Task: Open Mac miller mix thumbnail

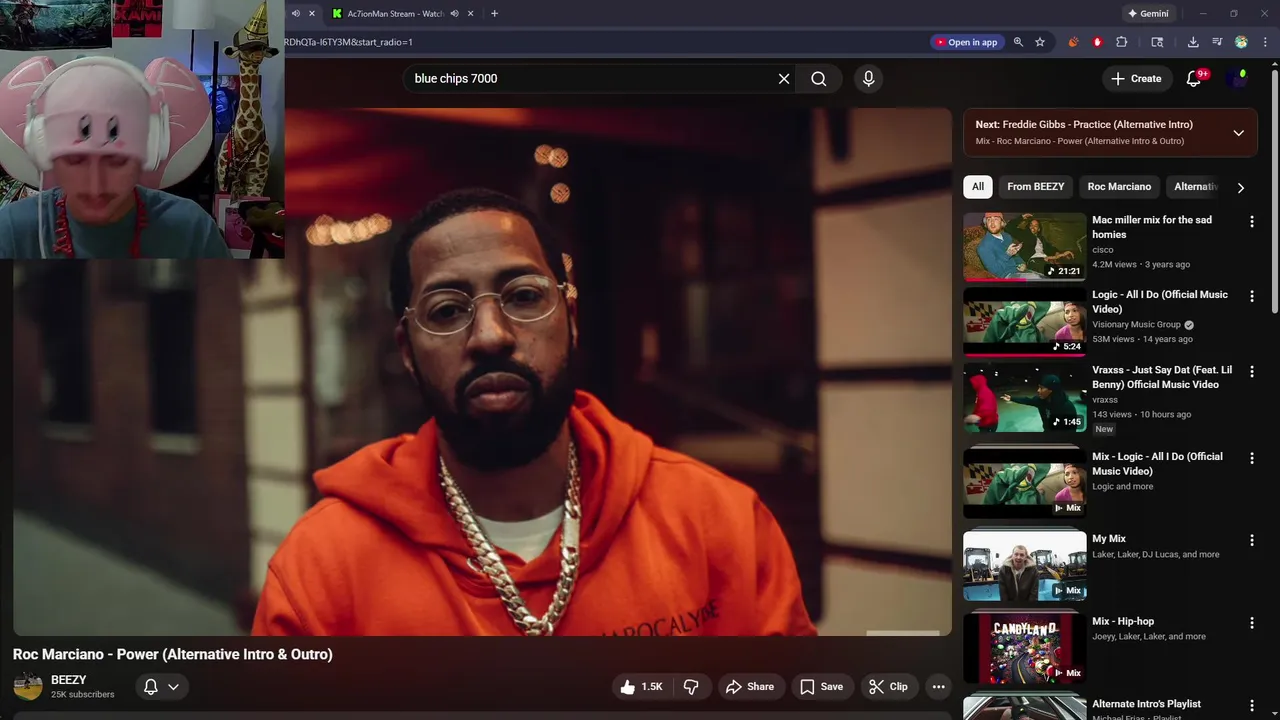Action: [1024, 247]
